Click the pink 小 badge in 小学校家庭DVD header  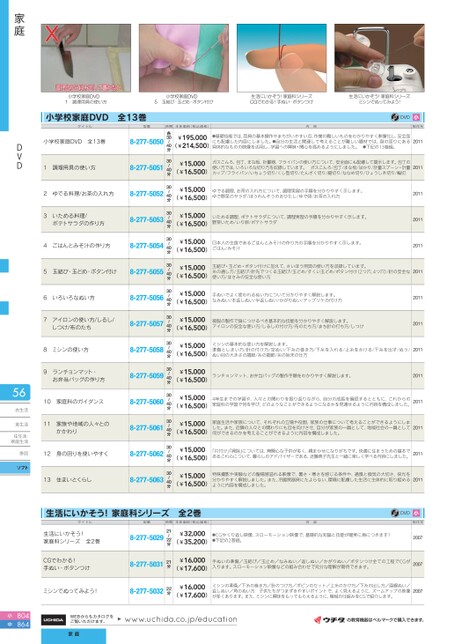416,117
